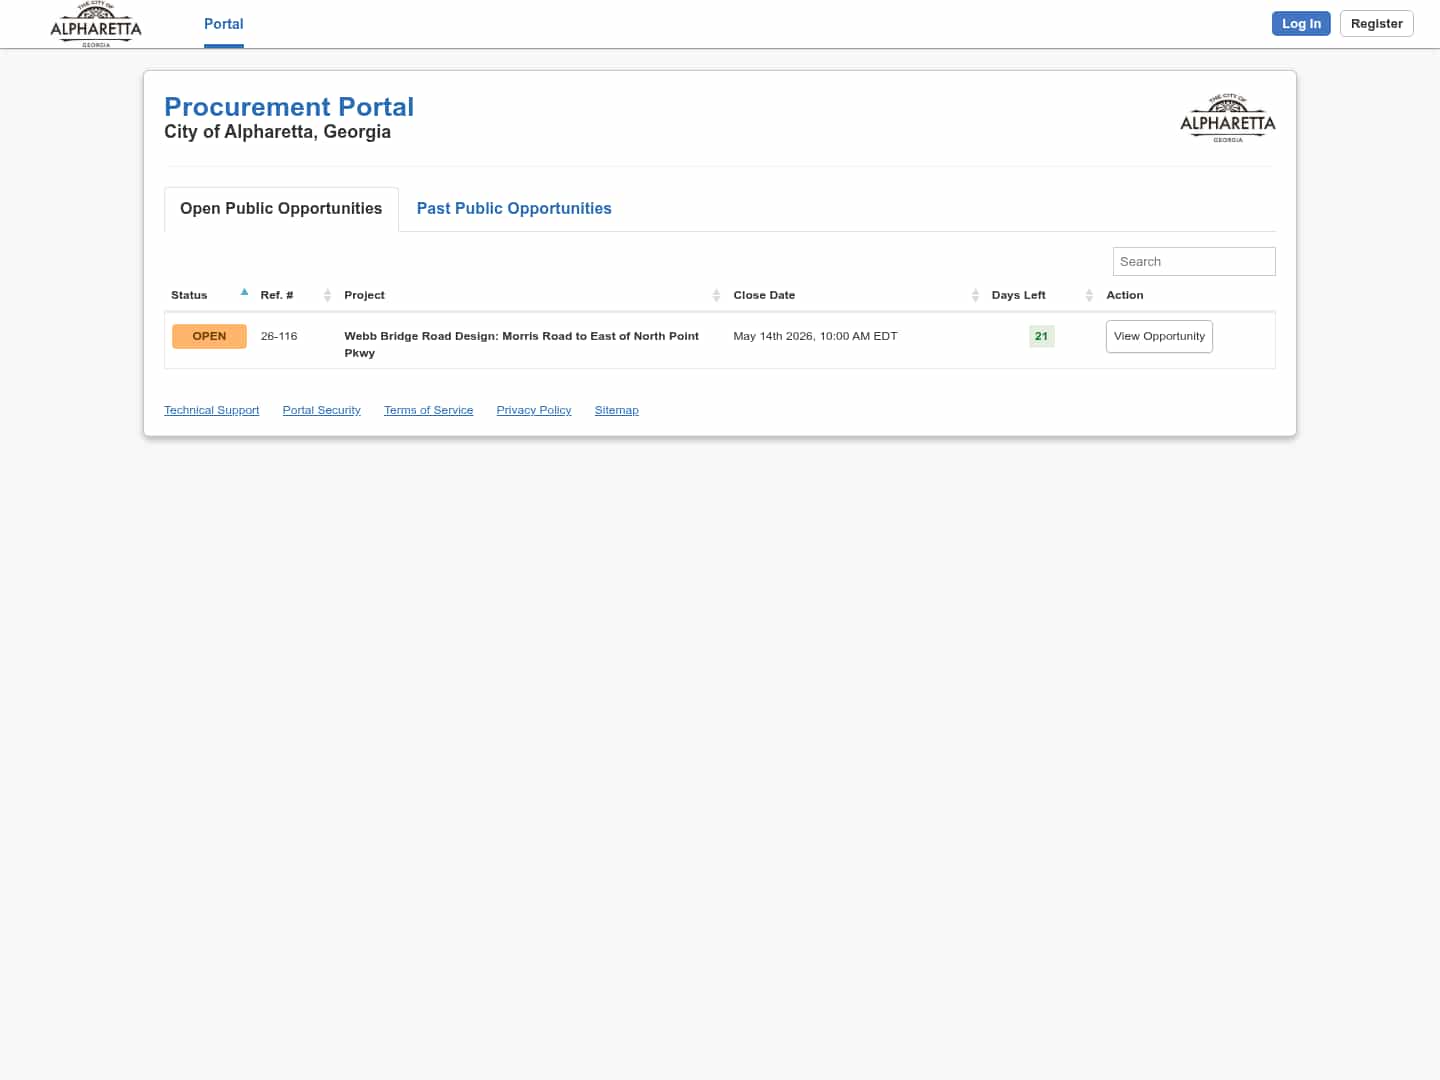The image size is (1440, 1080).
Task: Click the Portal navigation menu item
Action: (223, 24)
